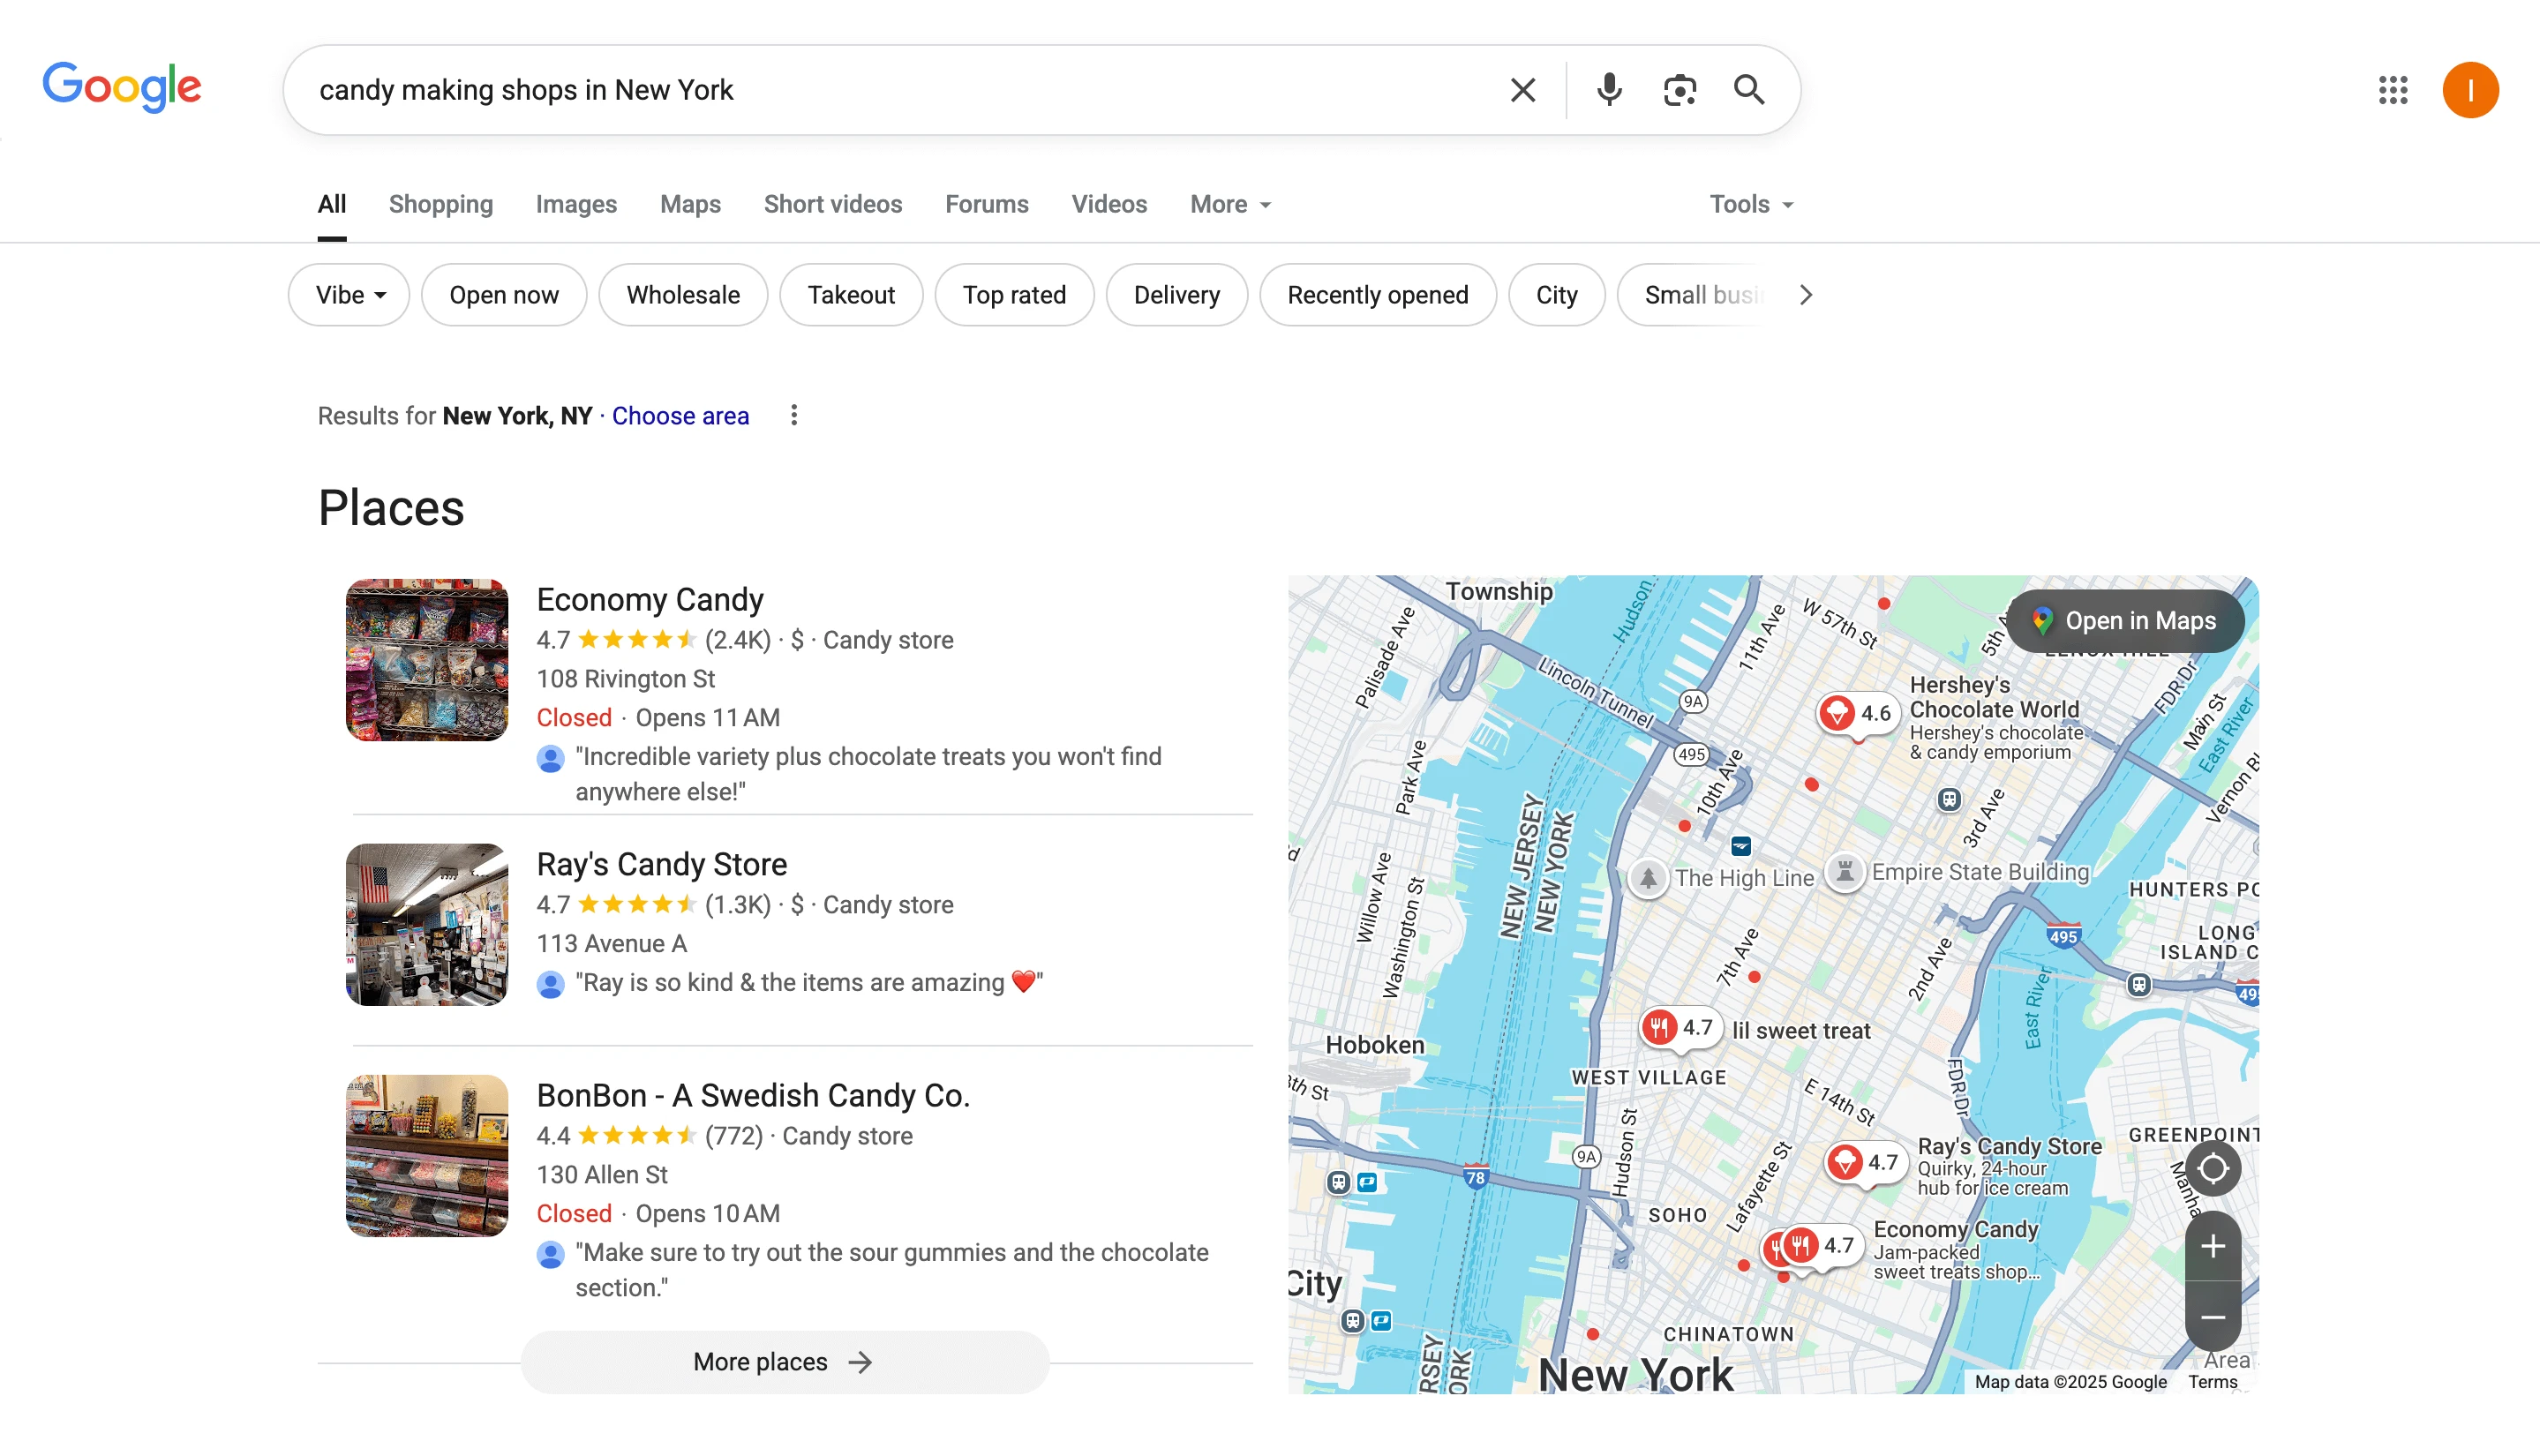Viewport: 2540px width, 1456px height.
Task: Open the Vibe filter dropdown
Action: click(x=349, y=295)
